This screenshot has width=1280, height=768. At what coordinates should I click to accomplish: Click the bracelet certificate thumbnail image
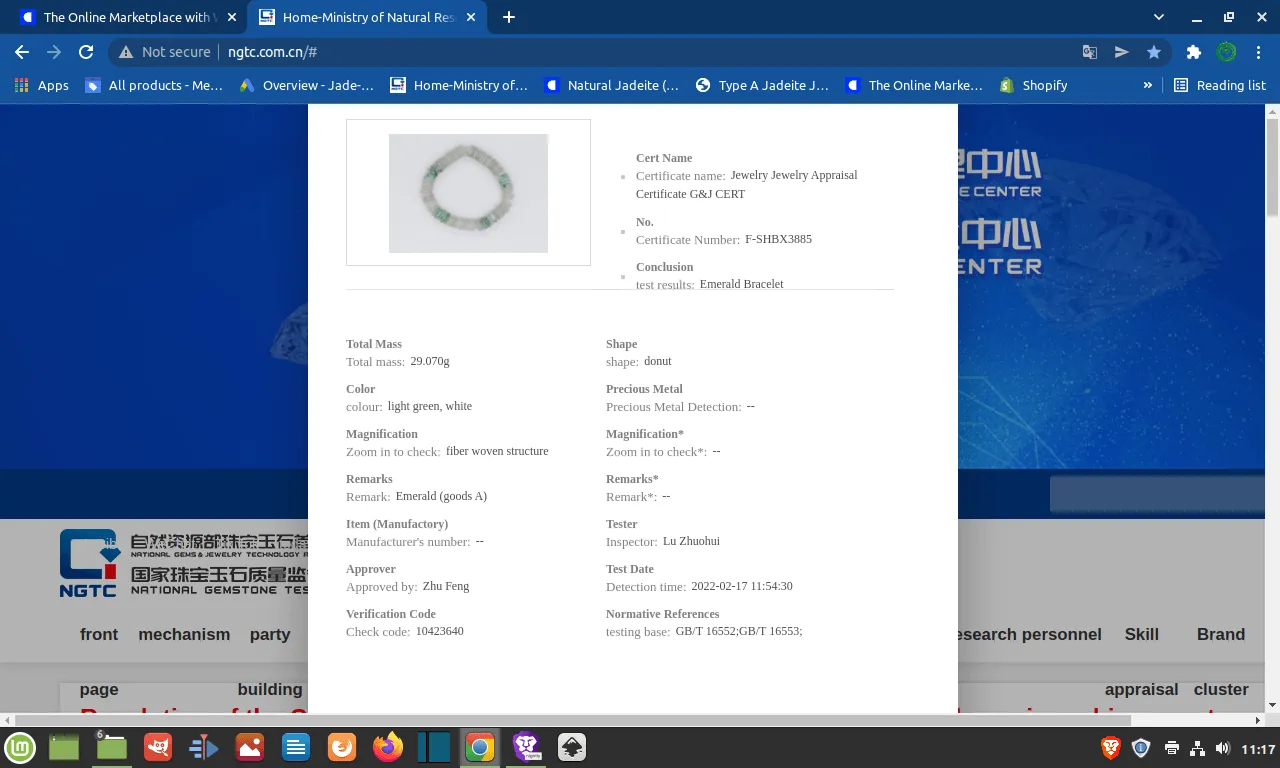[x=468, y=193]
